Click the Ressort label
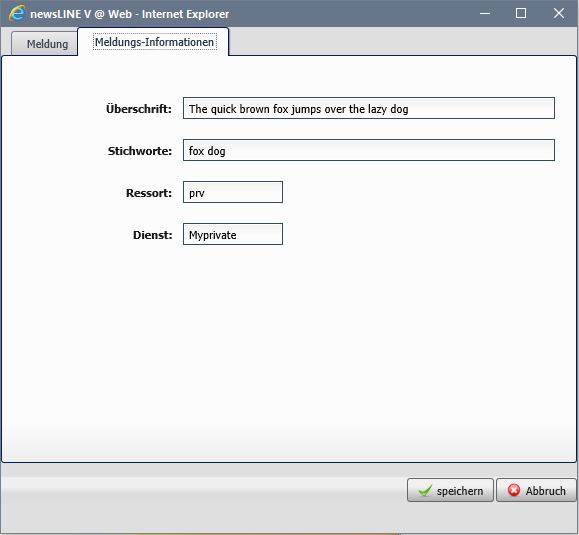The width and height of the screenshot is (579, 535). click(x=149, y=193)
